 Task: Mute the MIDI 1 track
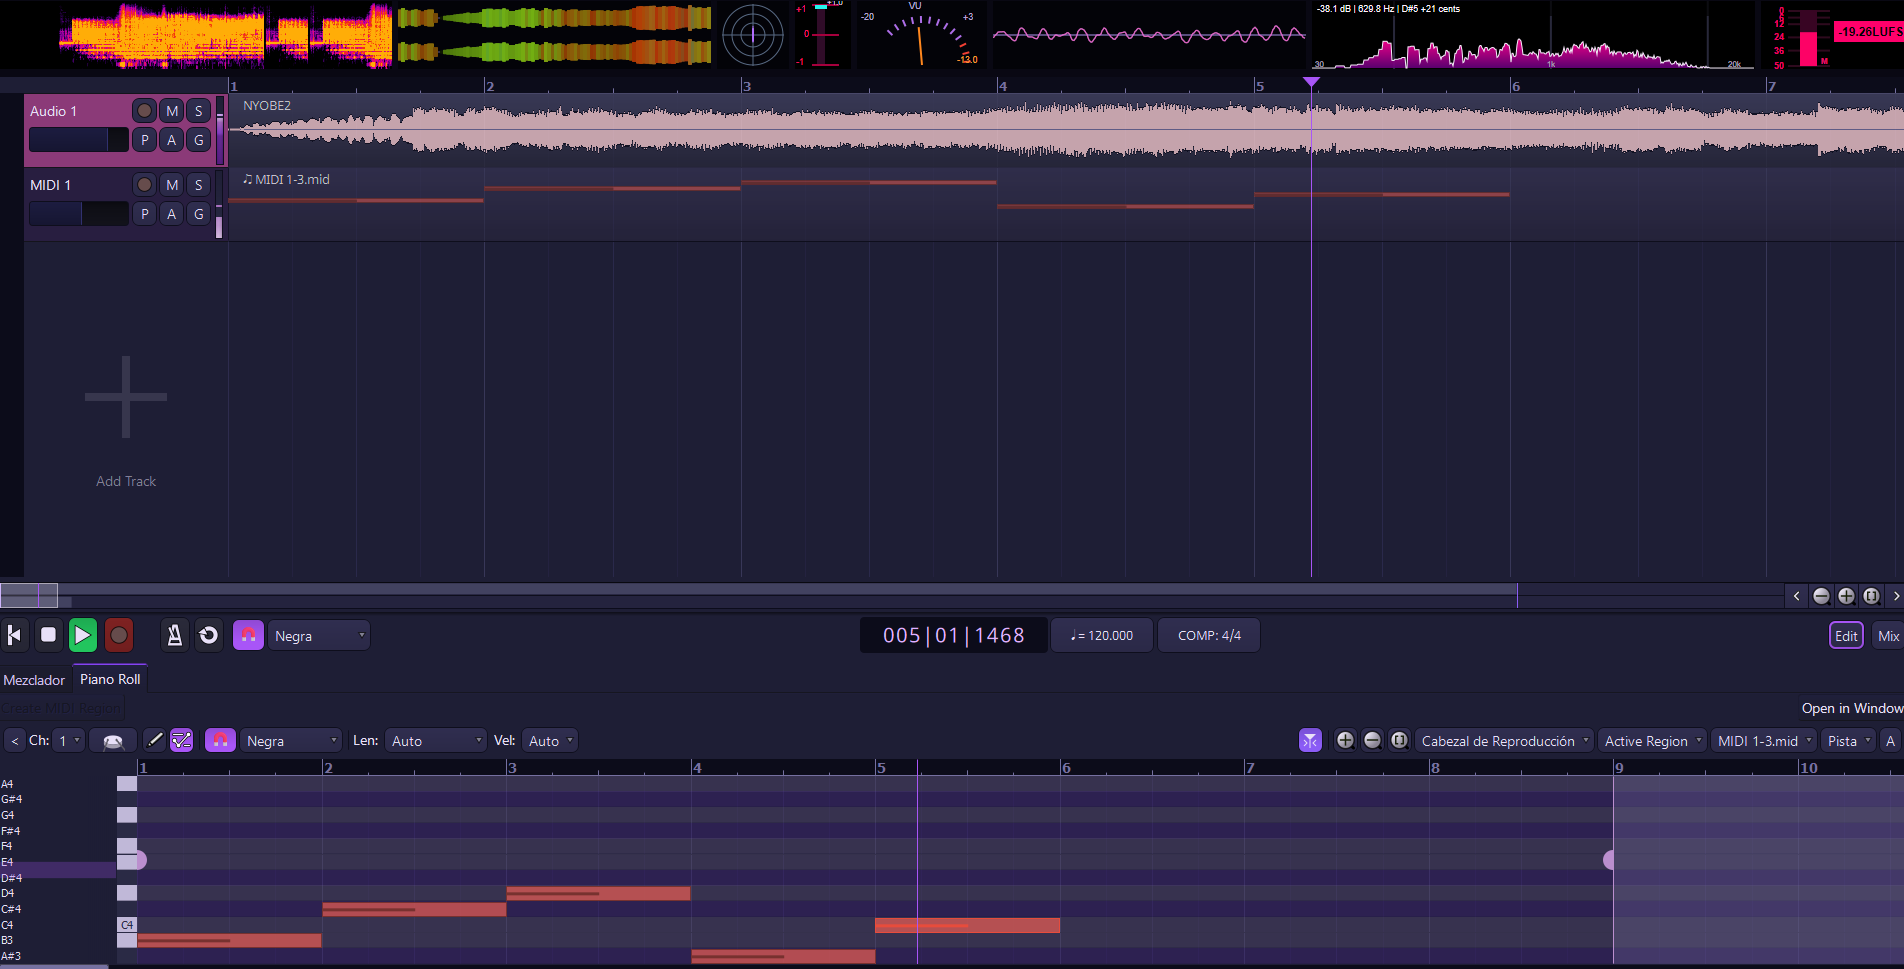pos(172,185)
